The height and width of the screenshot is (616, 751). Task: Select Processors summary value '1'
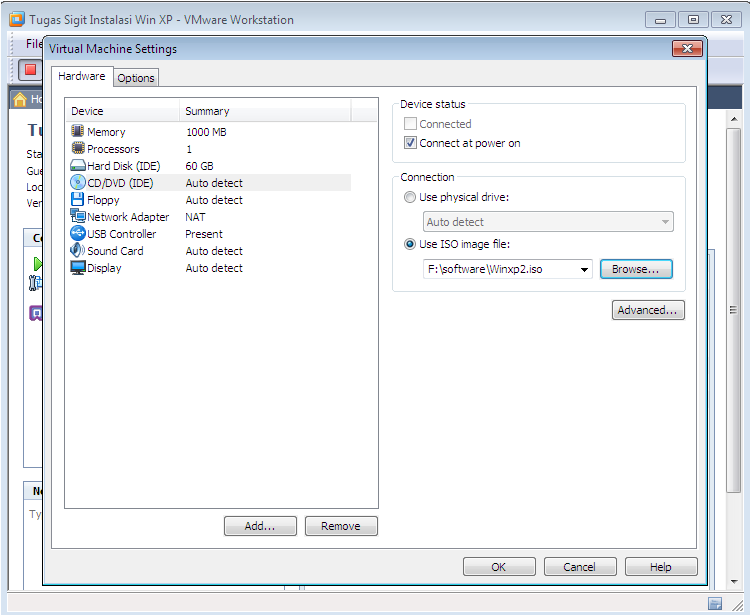coord(189,149)
